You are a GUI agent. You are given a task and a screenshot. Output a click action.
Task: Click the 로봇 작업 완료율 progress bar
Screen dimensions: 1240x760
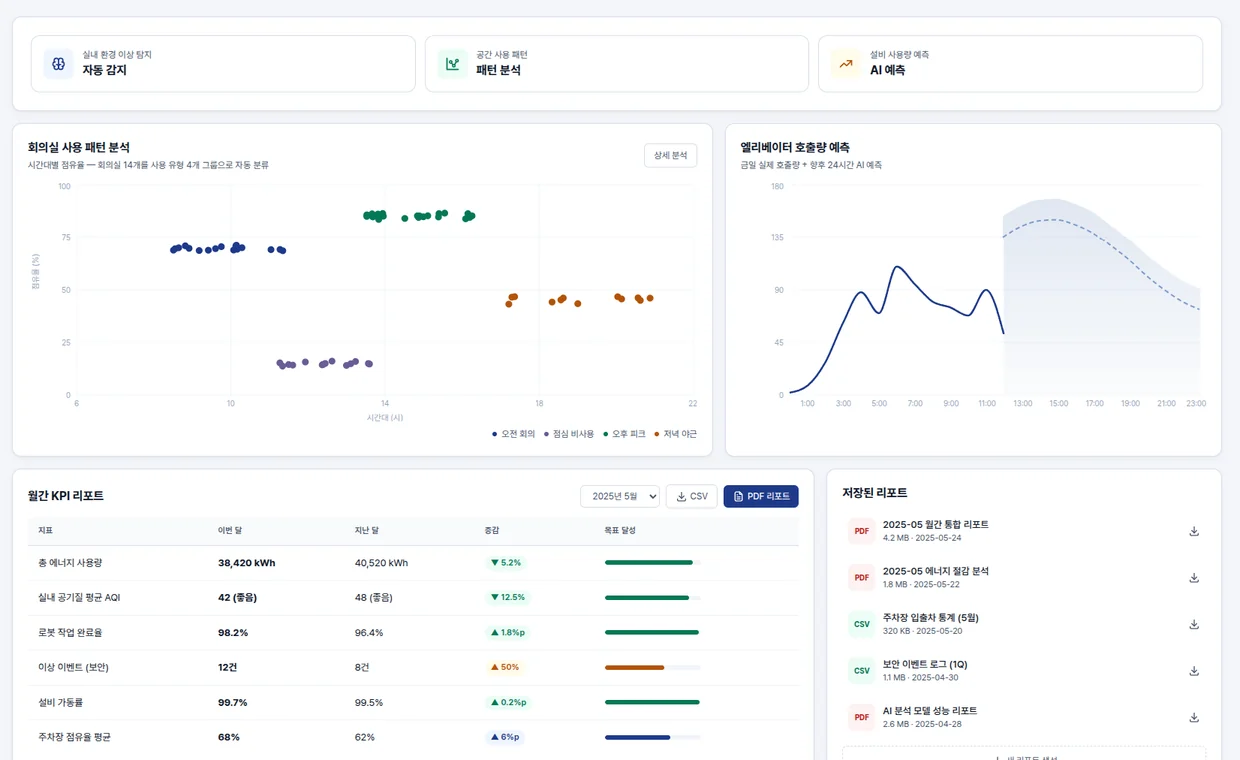click(x=652, y=632)
